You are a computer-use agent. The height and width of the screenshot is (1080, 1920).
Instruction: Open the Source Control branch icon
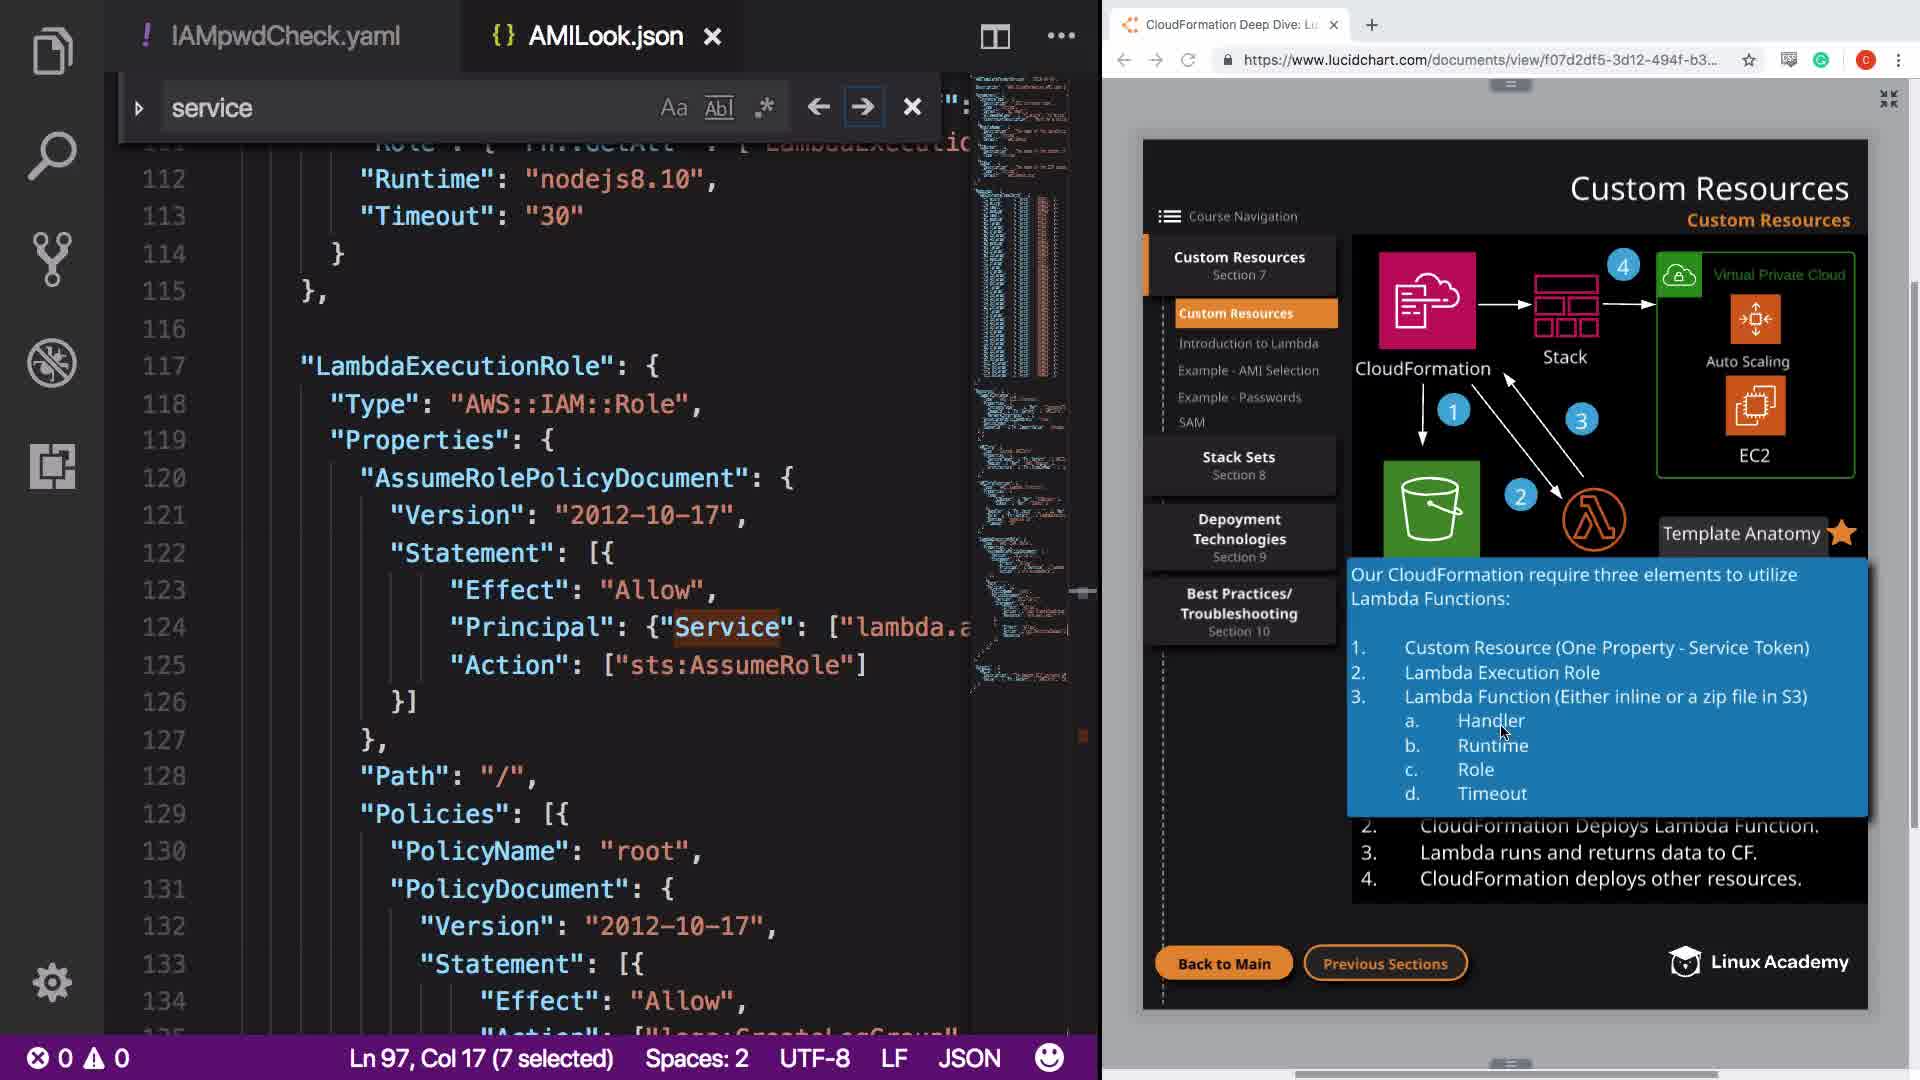tap(52, 259)
